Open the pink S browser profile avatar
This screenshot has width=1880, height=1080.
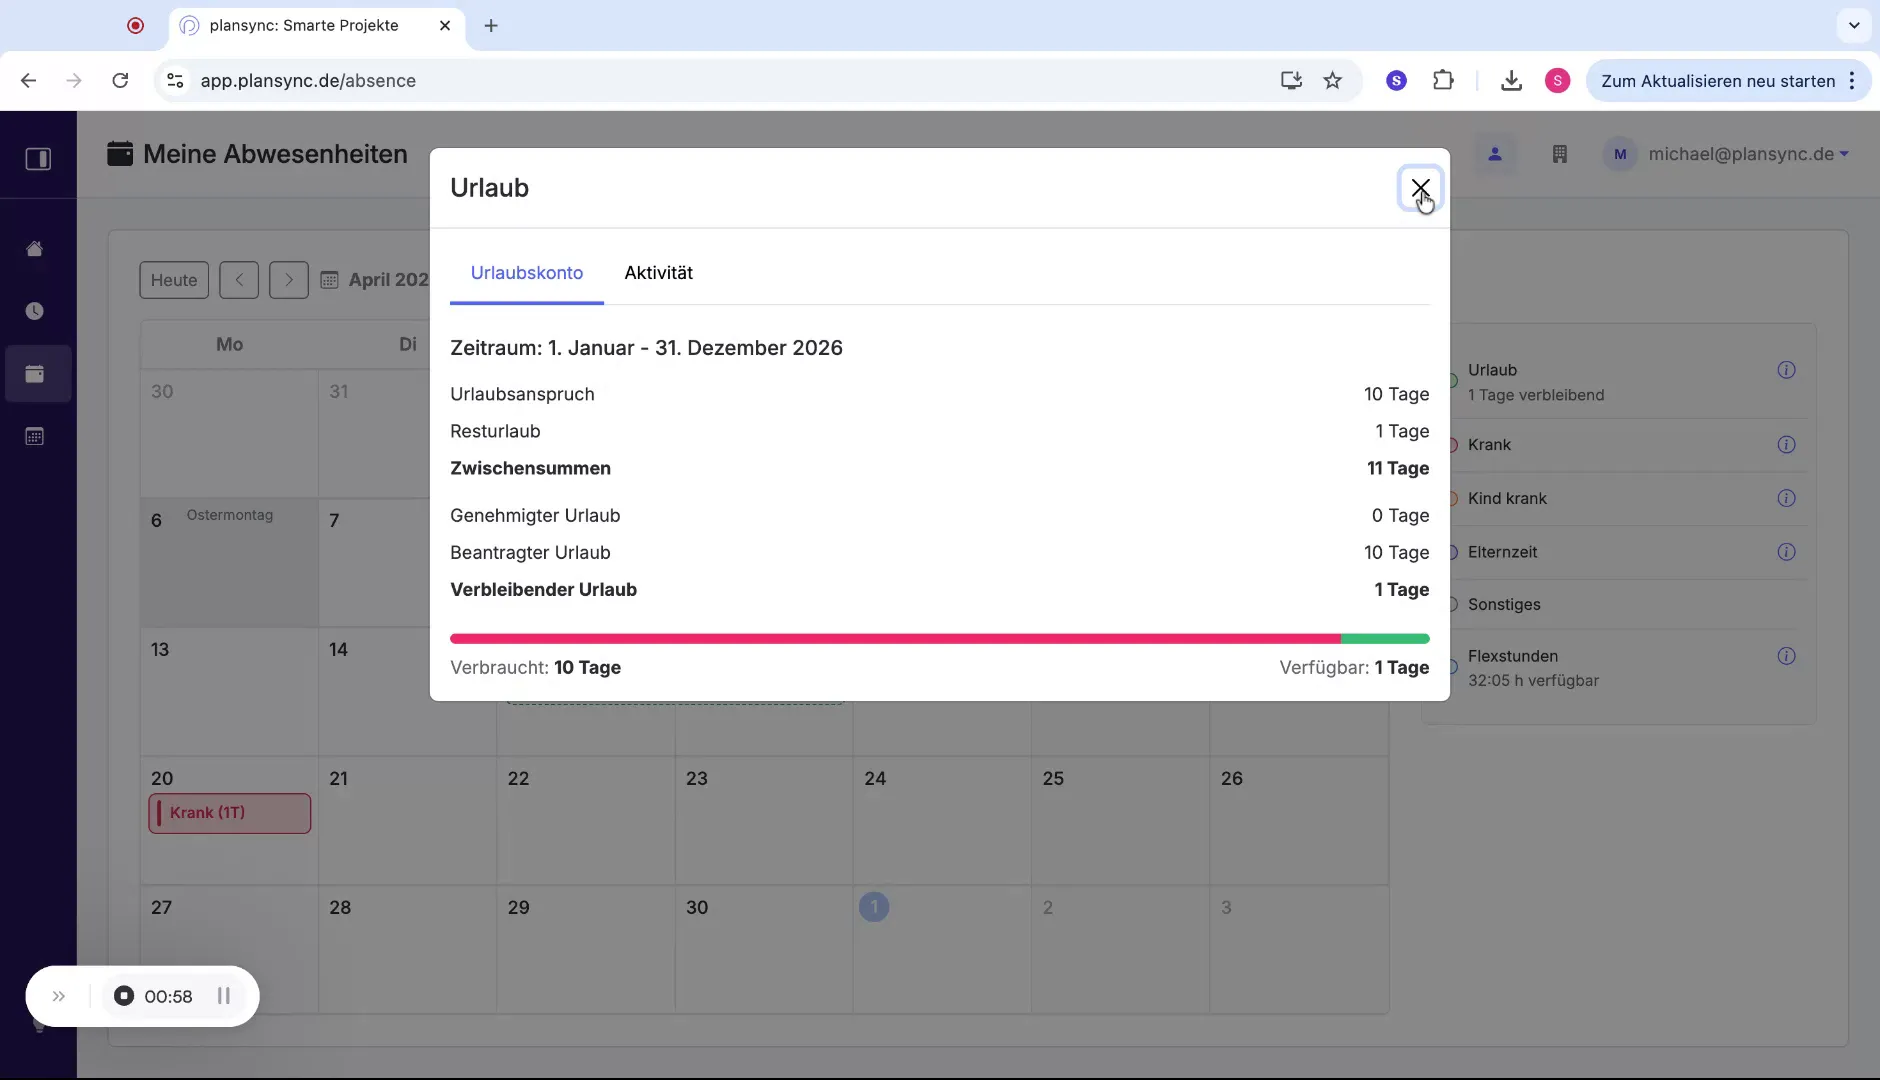tap(1557, 81)
